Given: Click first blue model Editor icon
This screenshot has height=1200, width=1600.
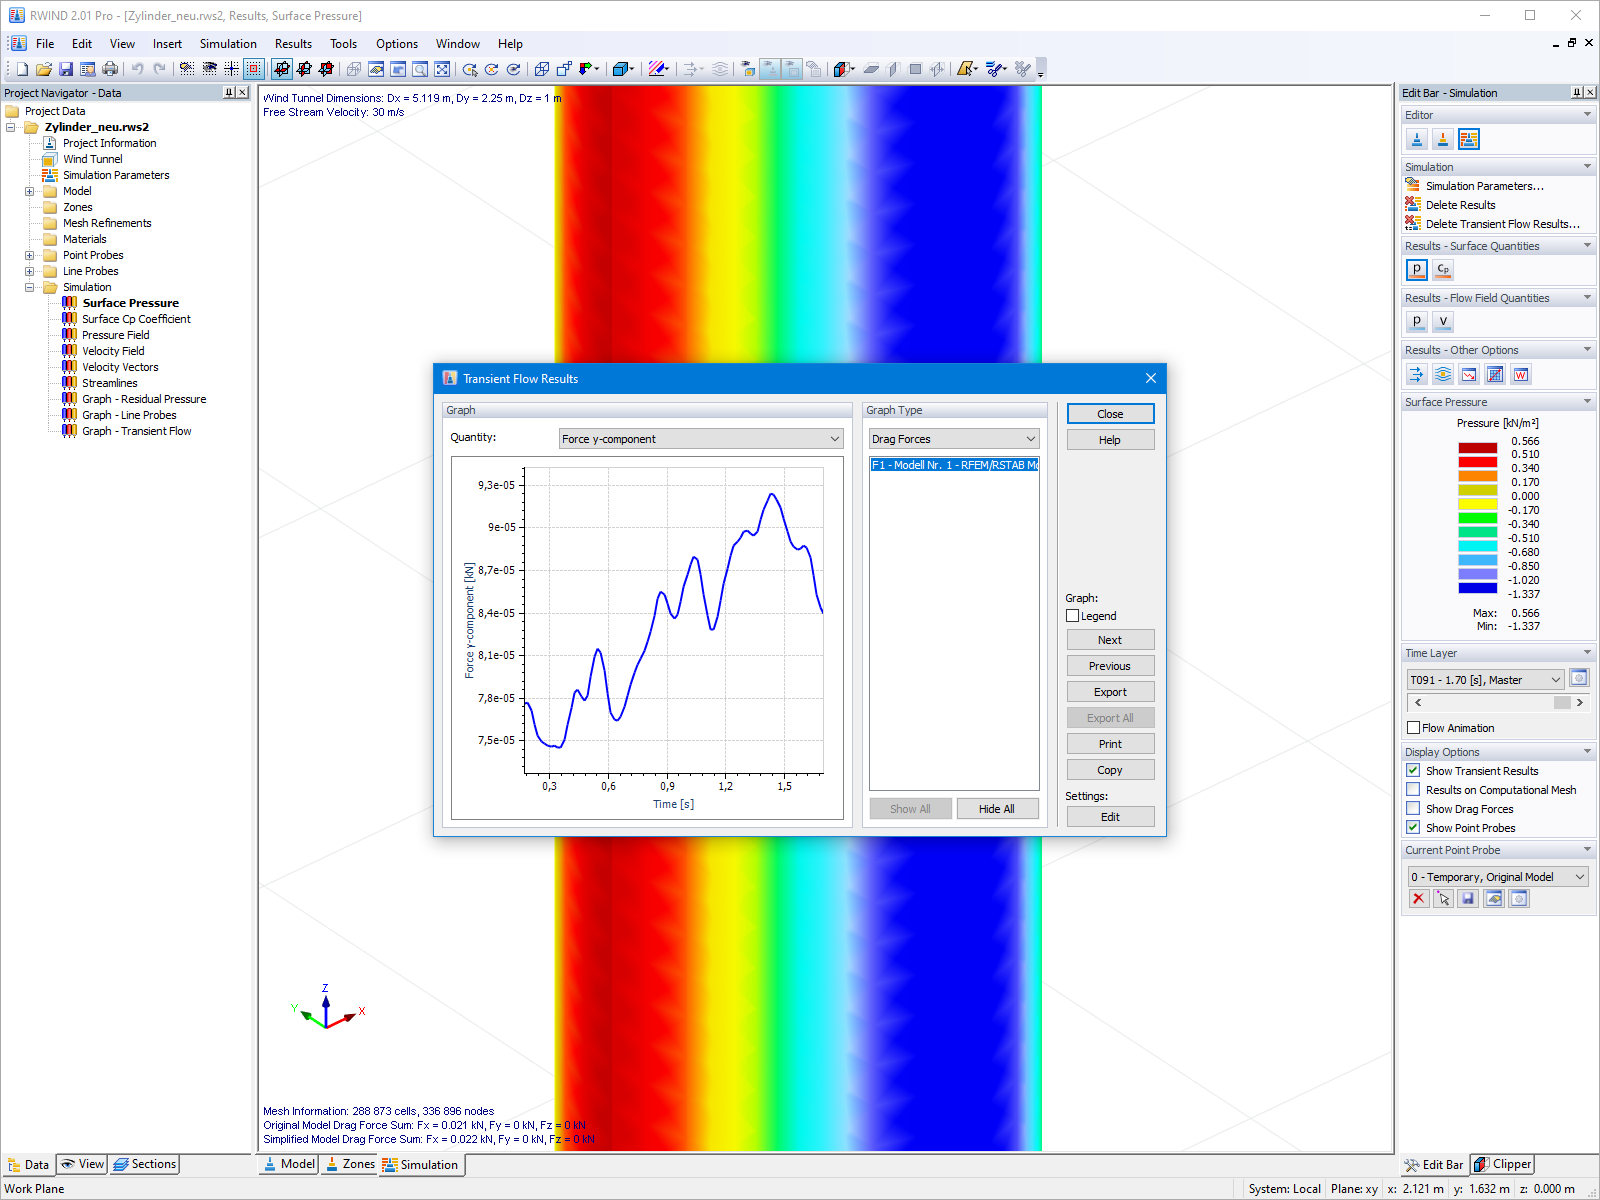Looking at the screenshot, I should pyautogui.click(x=1417, y=139).
